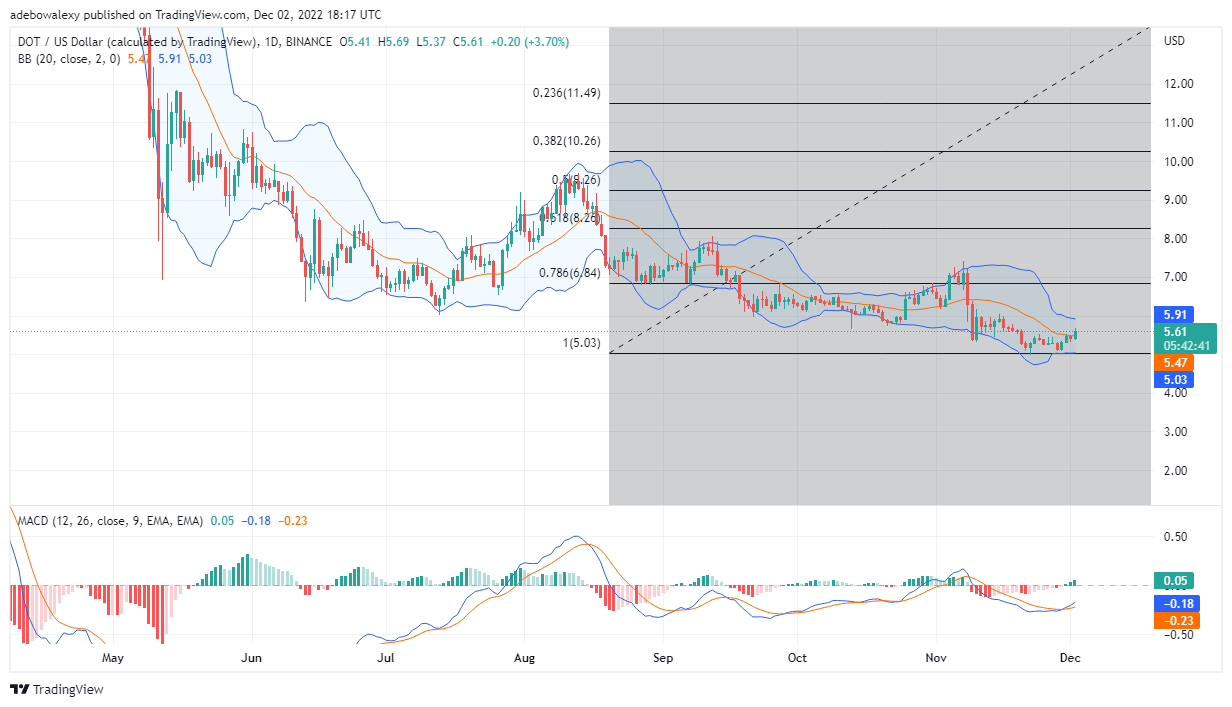1232x707 pixels.
Task: Click the −0.18 MACD value in legend
Action: [x=256, y=521]
